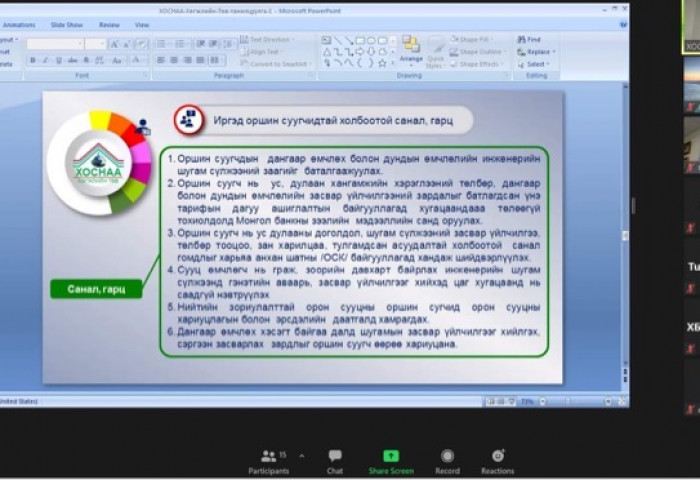Open the View ribbon tab
Screen dimensions: 700x480
pyautogui.click(x=142, y=25)
